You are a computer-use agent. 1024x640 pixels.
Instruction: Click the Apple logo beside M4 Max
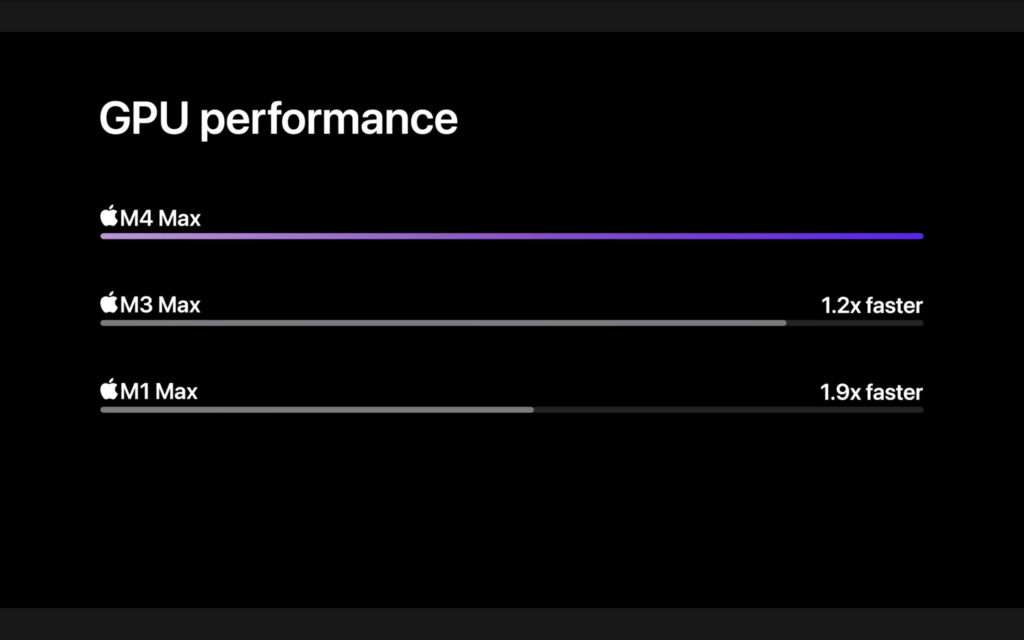[109, 216]
